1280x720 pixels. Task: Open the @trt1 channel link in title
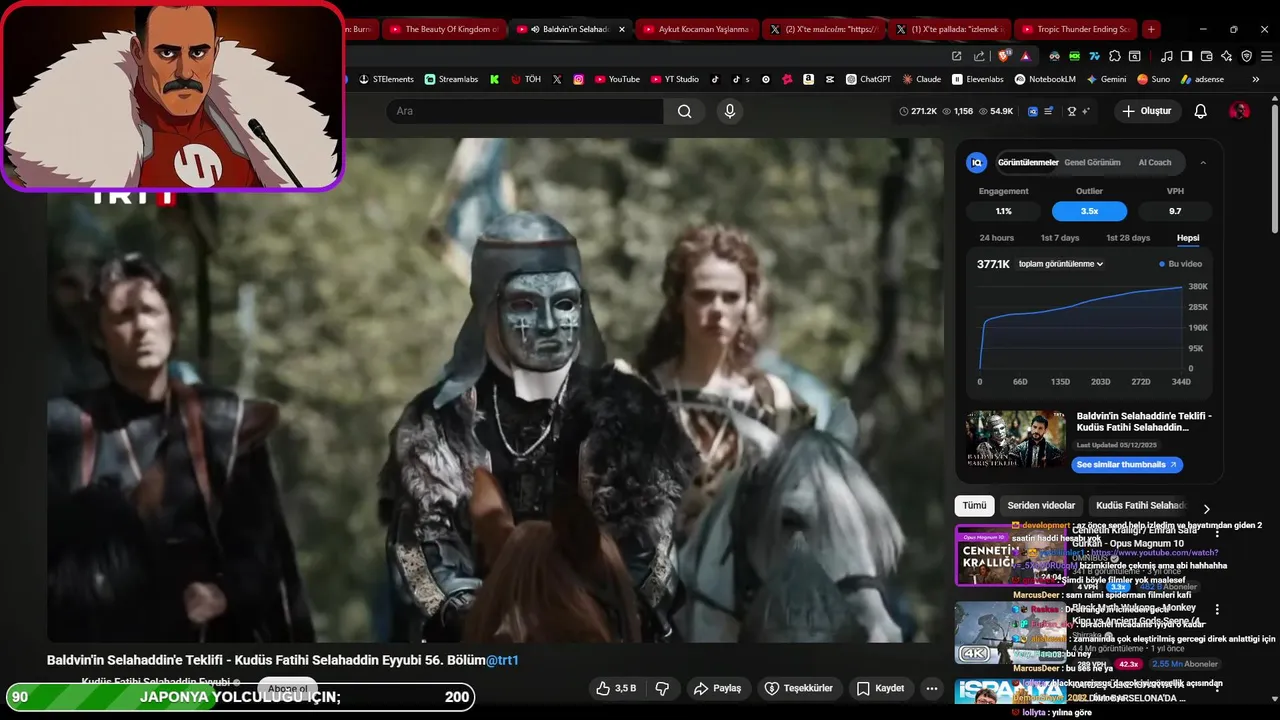click(x=502, y=660)
